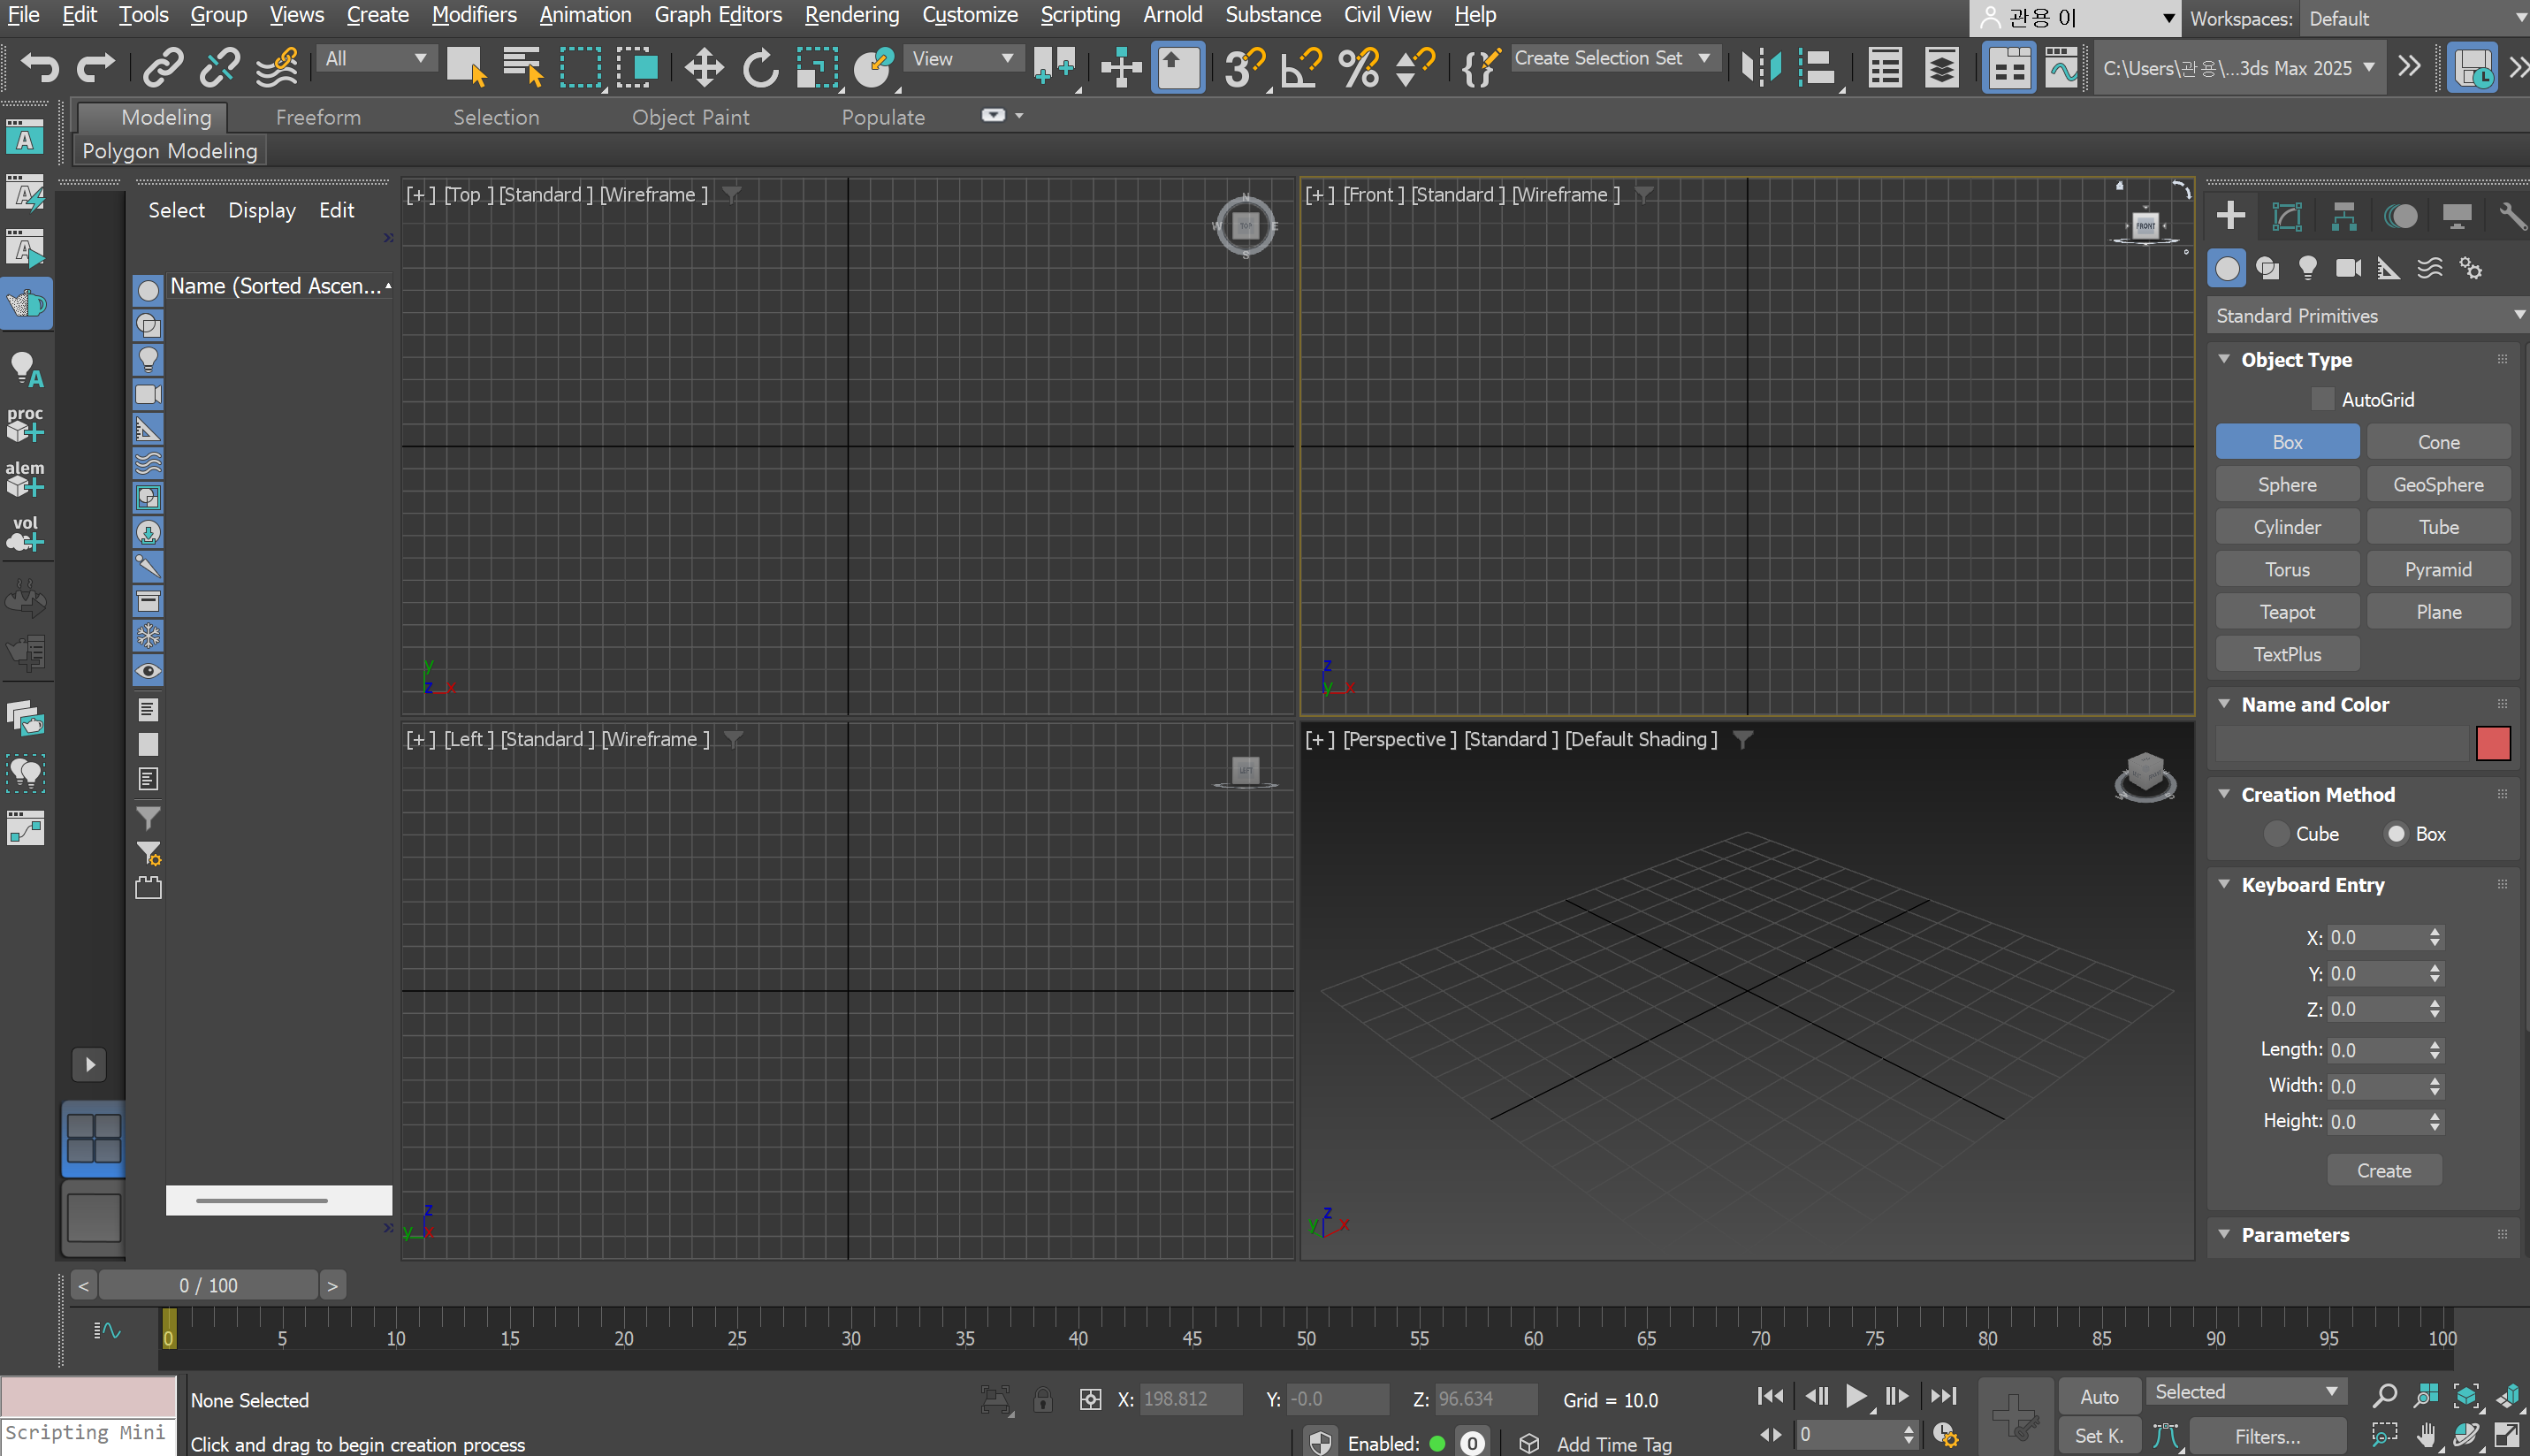
Task: Click the Mirror tool icon
Action: point(1761,67)
